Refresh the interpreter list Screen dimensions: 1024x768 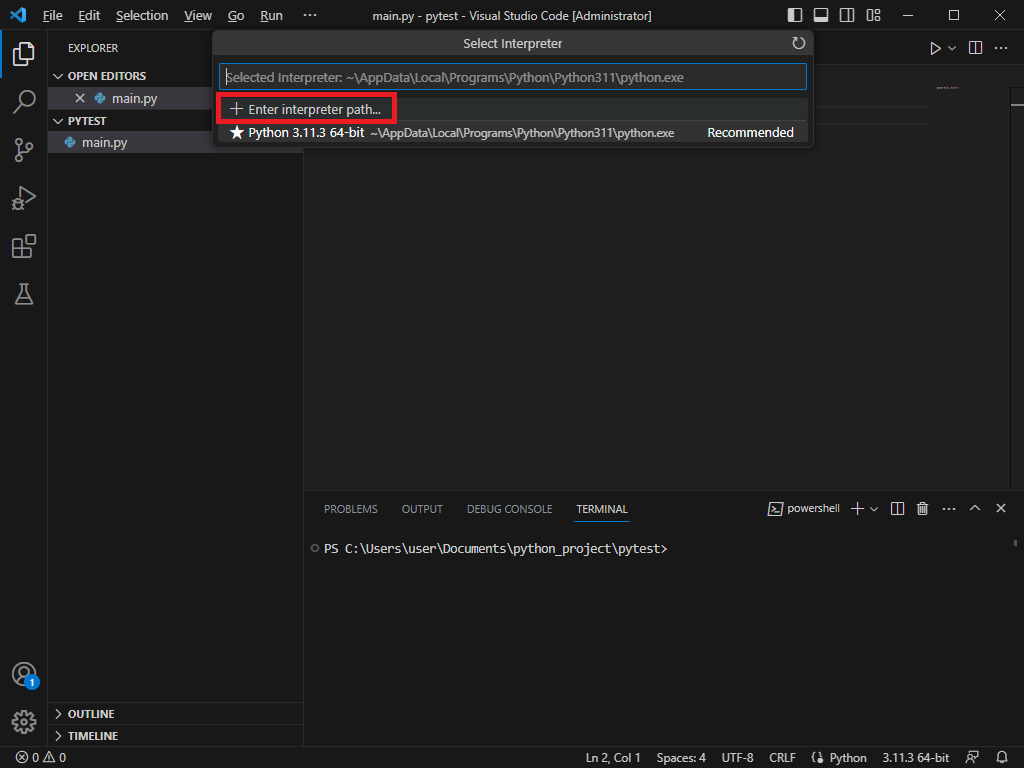click(x=798, y=43)
